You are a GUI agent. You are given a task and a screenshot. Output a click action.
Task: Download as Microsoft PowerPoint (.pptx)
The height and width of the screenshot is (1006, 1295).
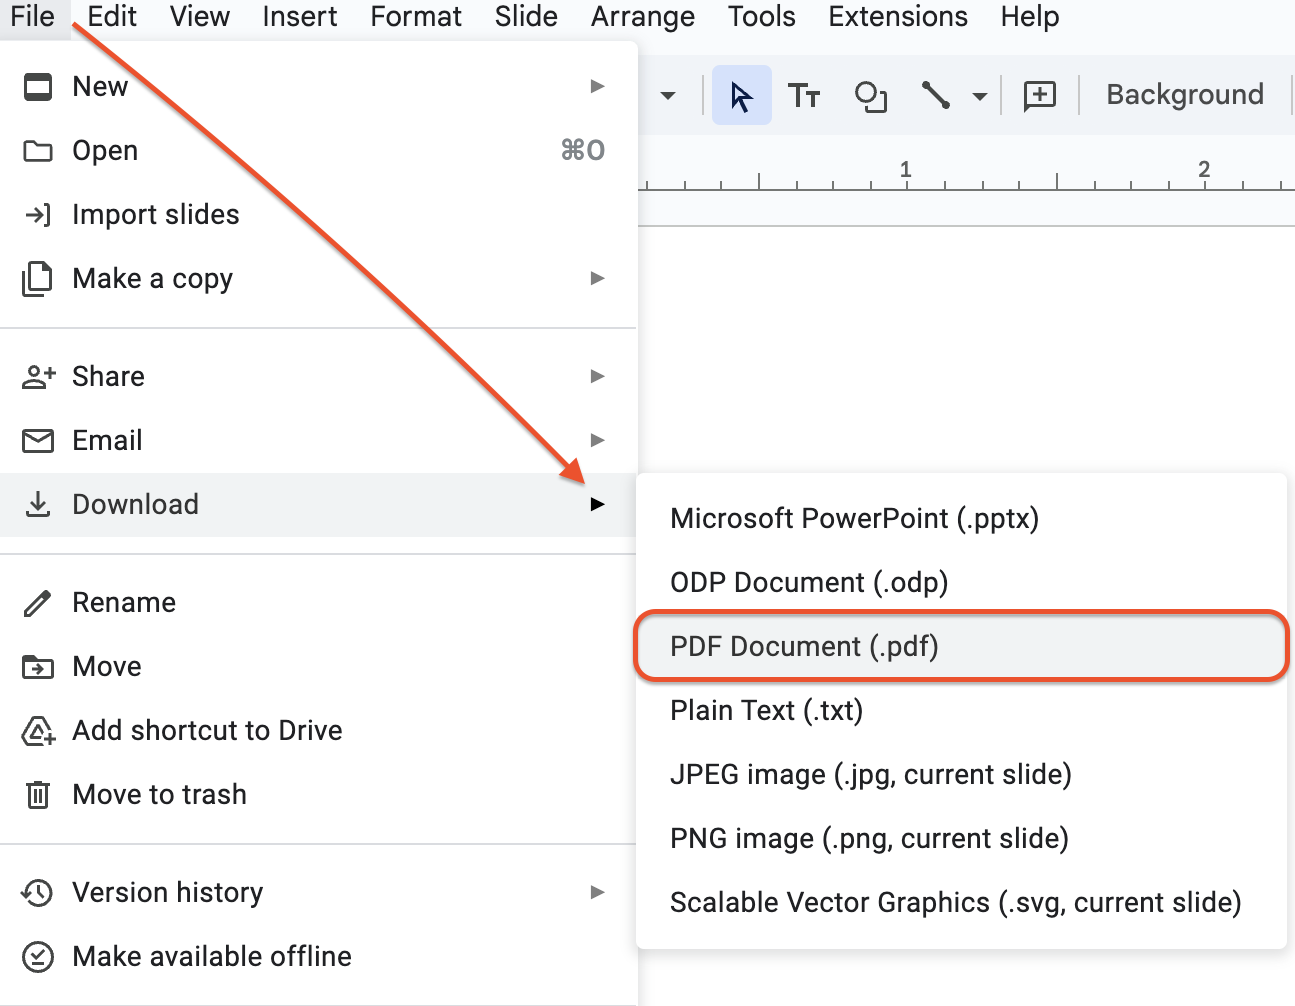(961, 518)
